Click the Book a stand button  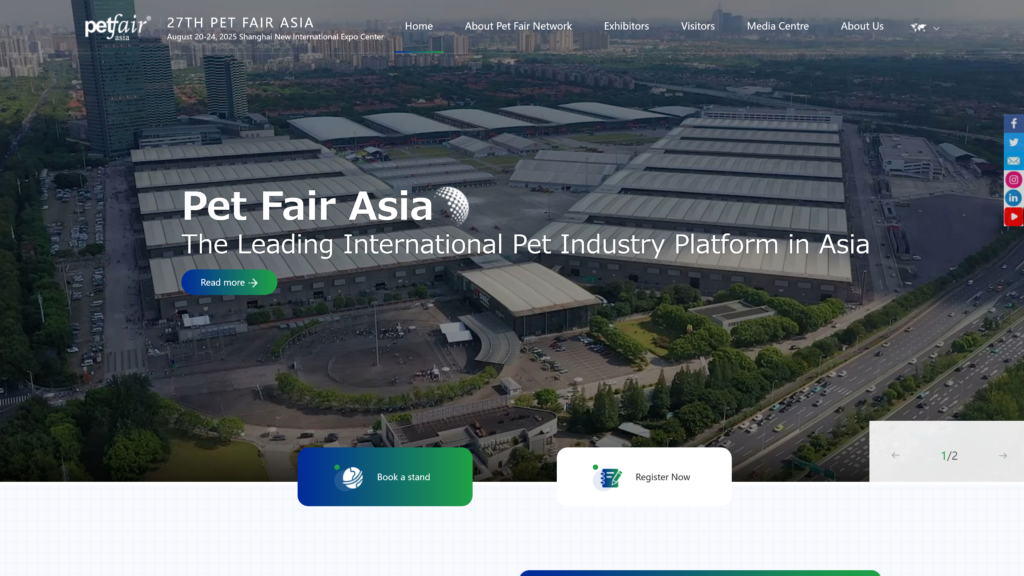click(385, 477)
